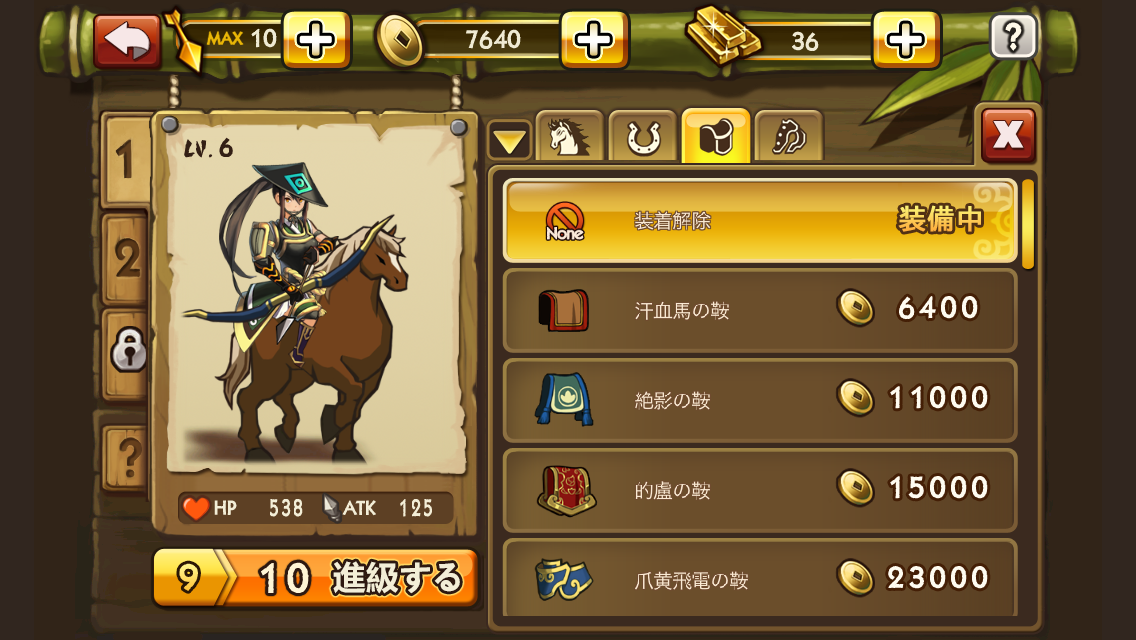Switch to the horseshoe tab
1136x640 pixels.
[x=643, y=136]
